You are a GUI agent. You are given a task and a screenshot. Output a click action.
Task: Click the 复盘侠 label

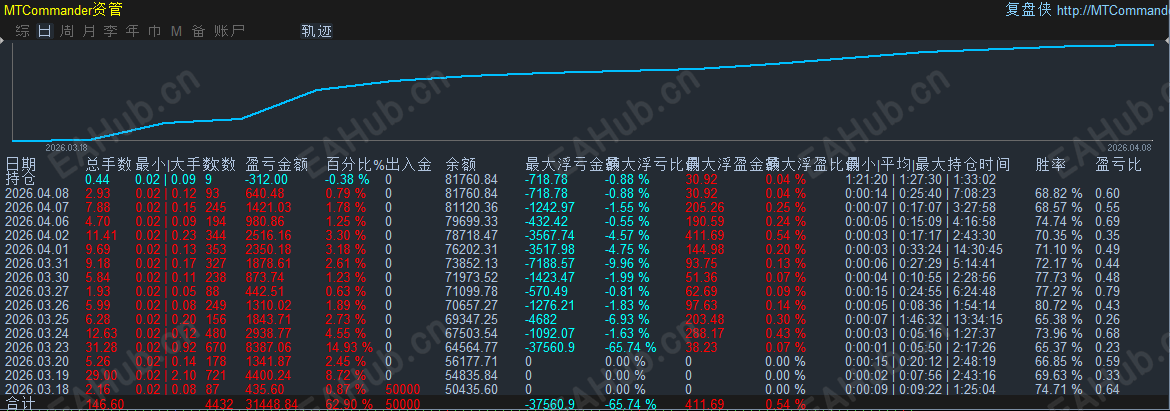pos(1028,10)
